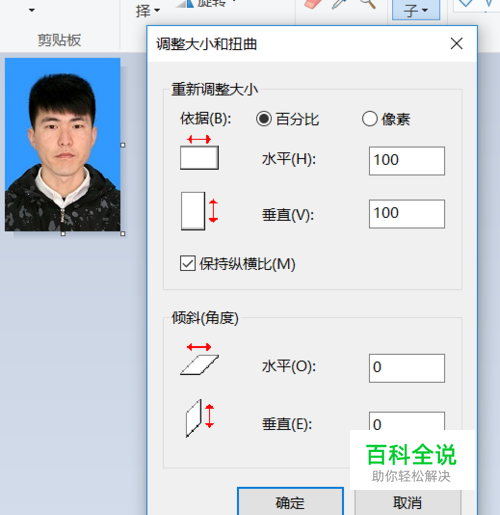Select the color picker tool in Paint
The width and height of the screenshot is (500, 515).
[x=339, y=4]
